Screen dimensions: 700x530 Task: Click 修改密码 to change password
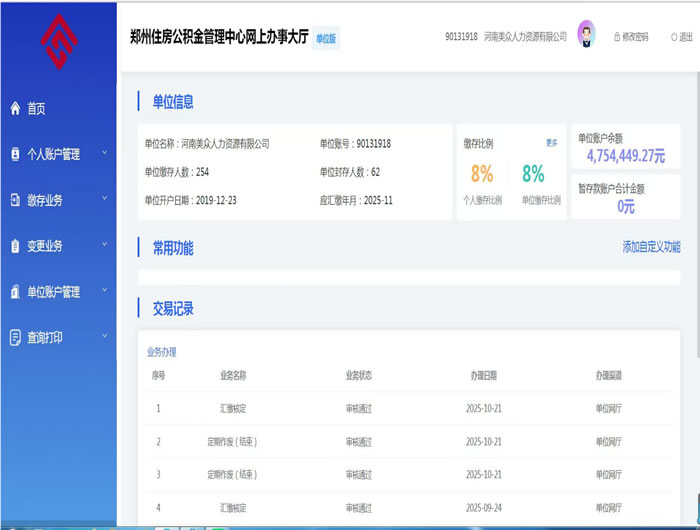click(630, 37)
